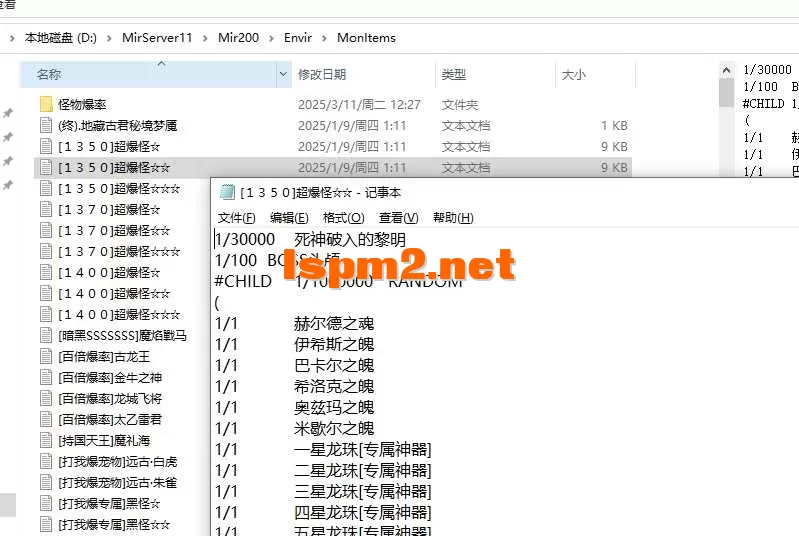Open the 怪物爆率 folder icon
The width and height of the screenshot is (799, 536).
point(46,104)
